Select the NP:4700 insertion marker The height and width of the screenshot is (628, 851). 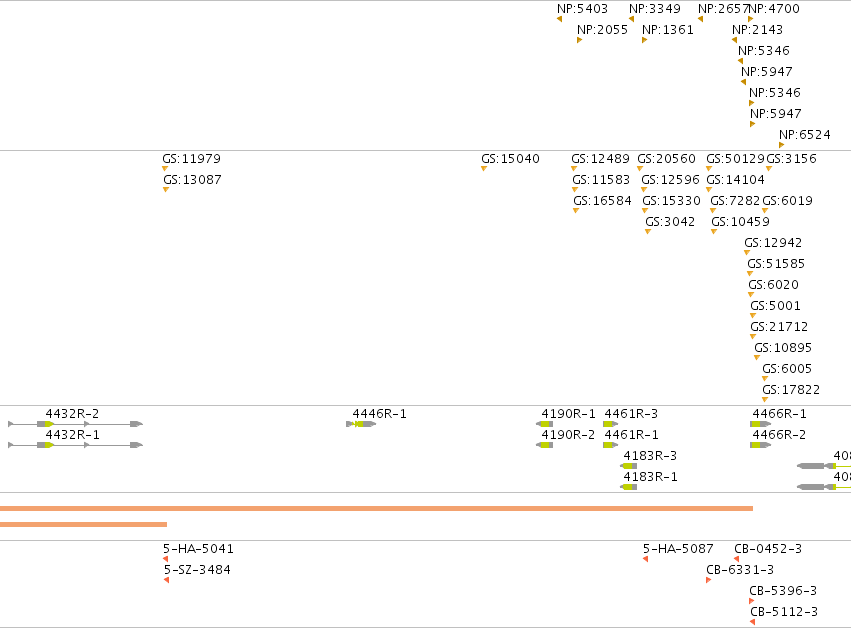coord(751,19)
